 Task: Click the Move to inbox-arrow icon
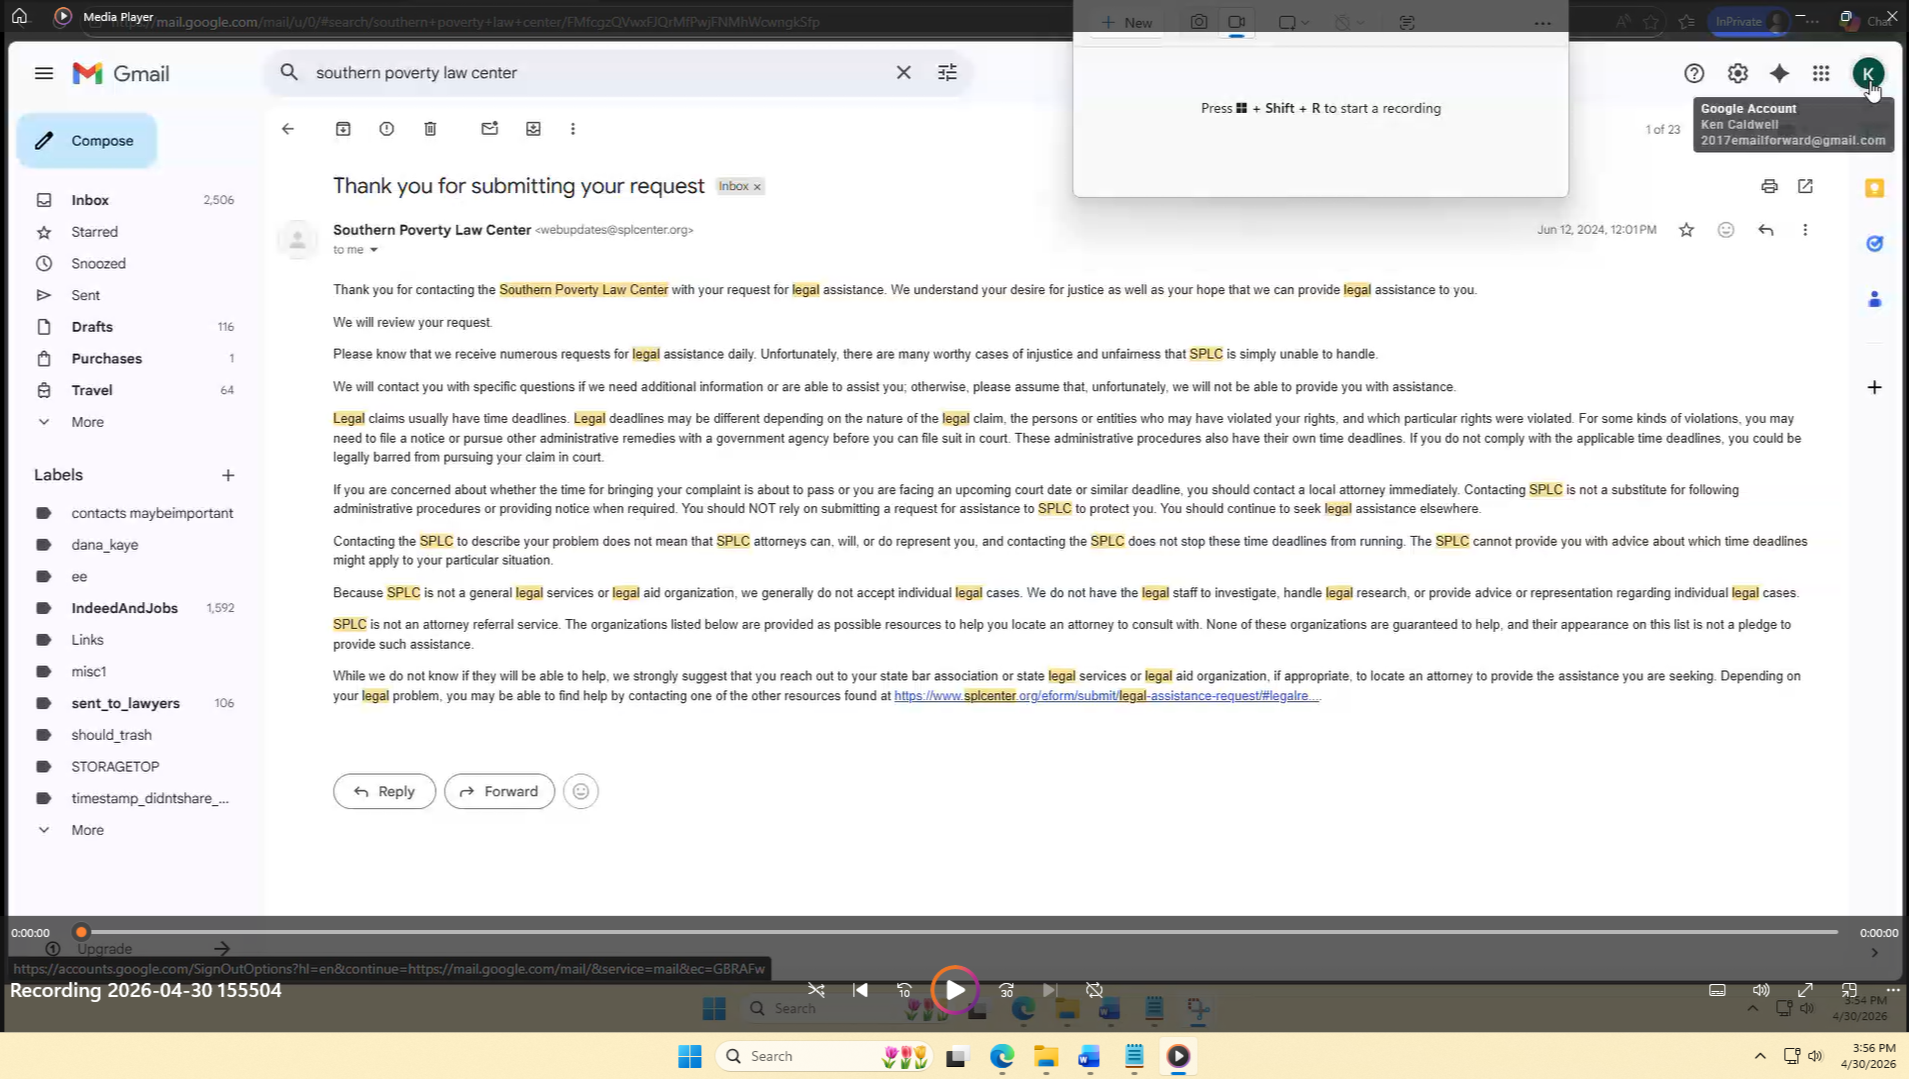point(533,129)
